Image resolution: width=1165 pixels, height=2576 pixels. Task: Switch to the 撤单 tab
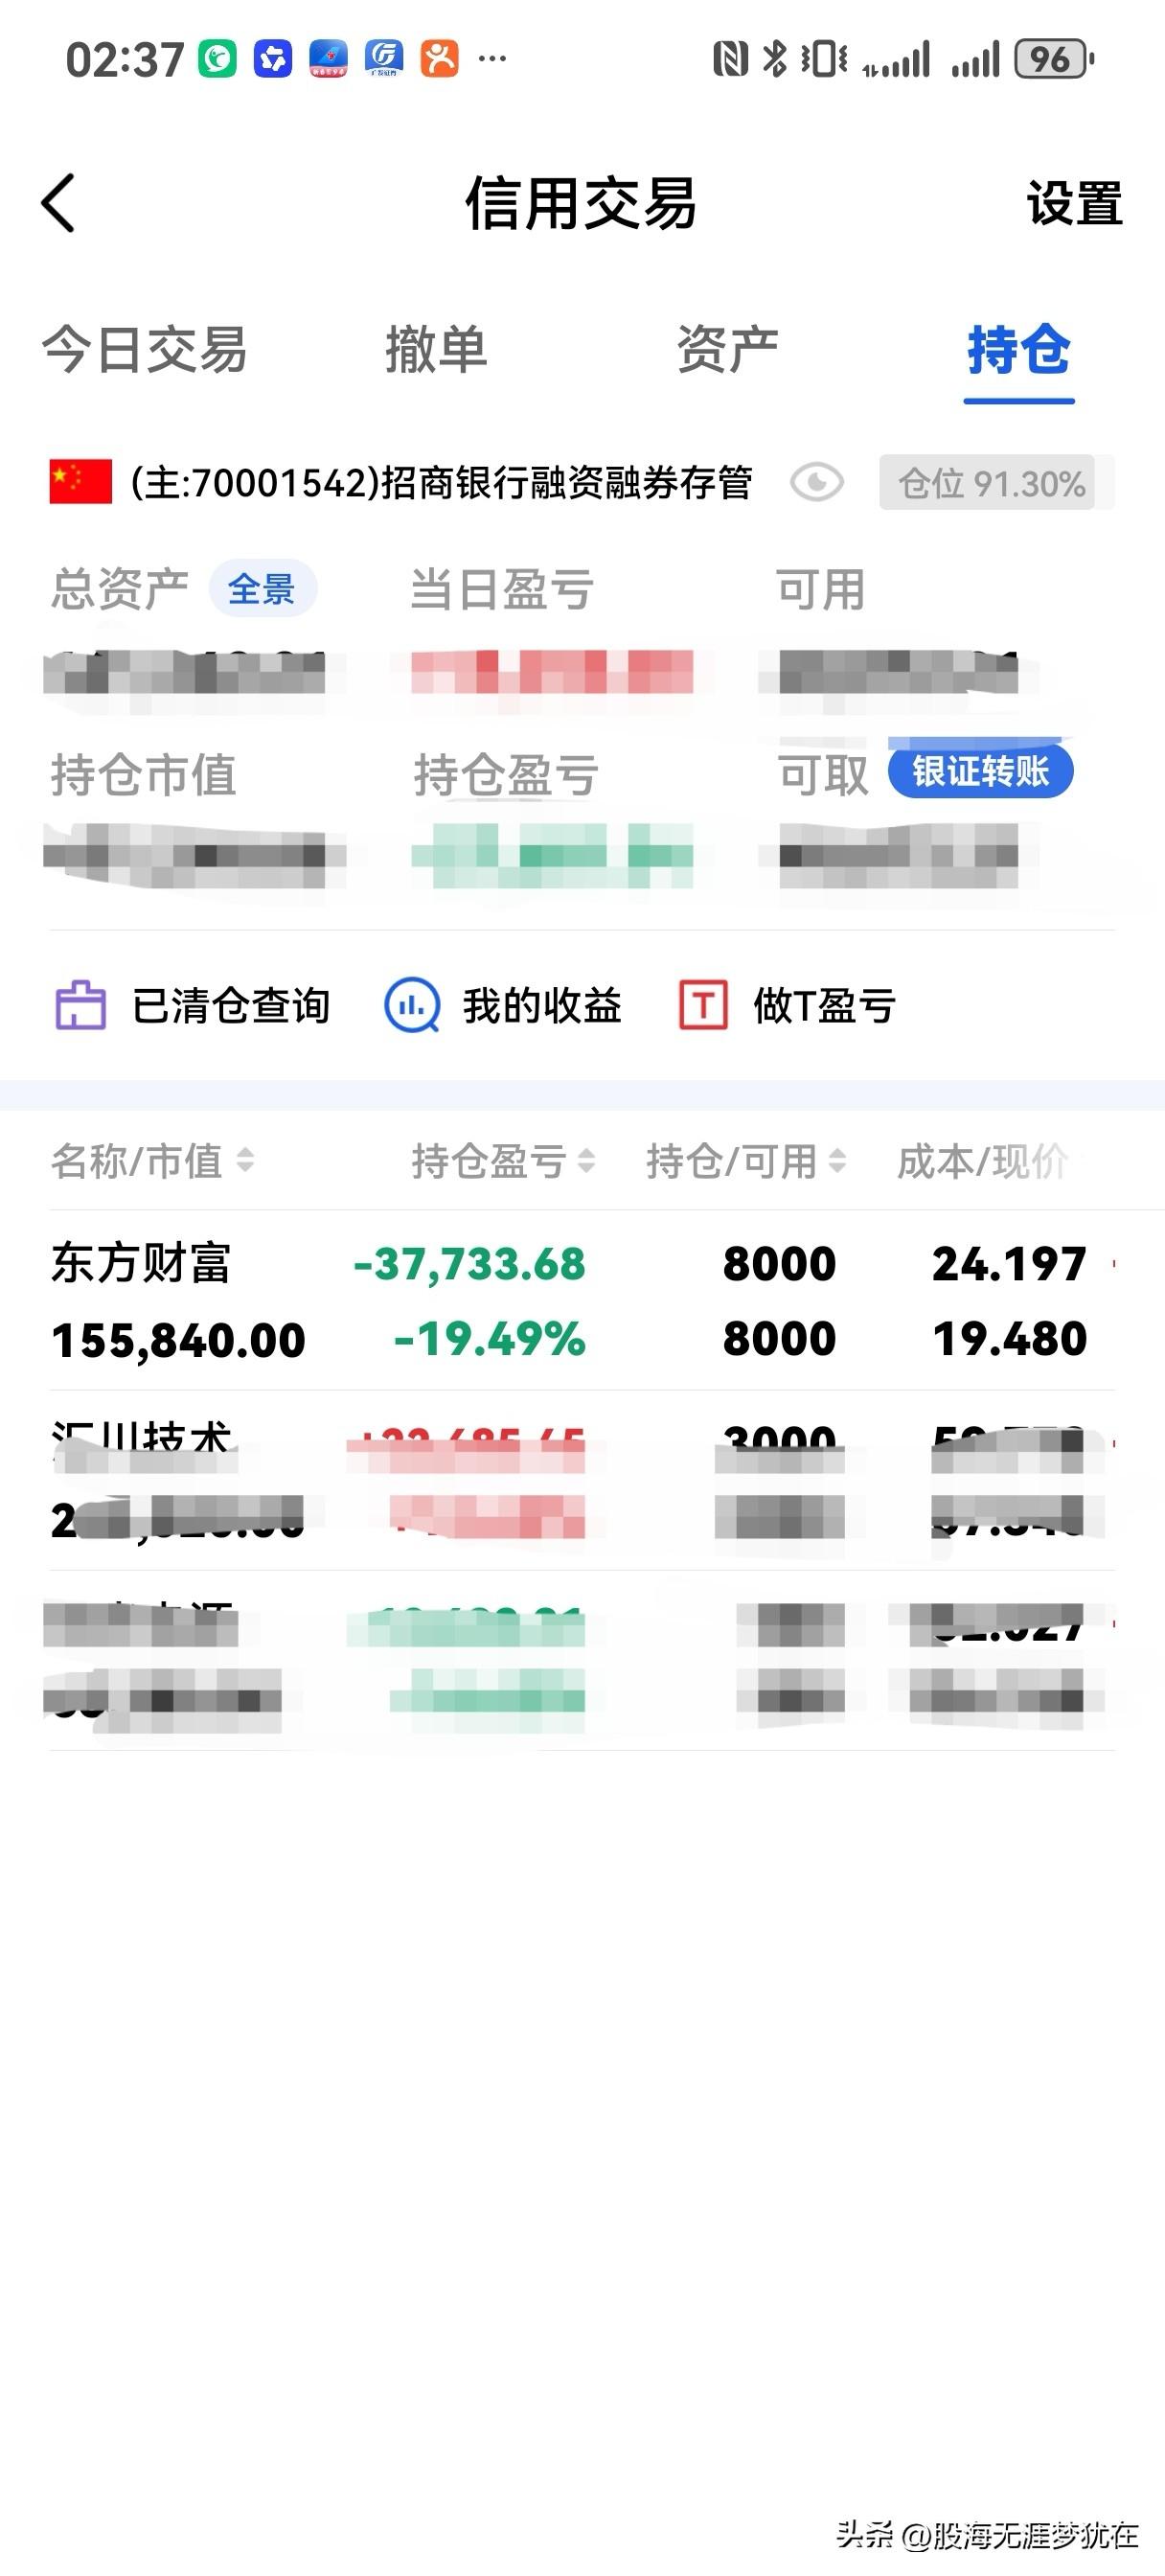pyautogui.click(x=436, y=350)
